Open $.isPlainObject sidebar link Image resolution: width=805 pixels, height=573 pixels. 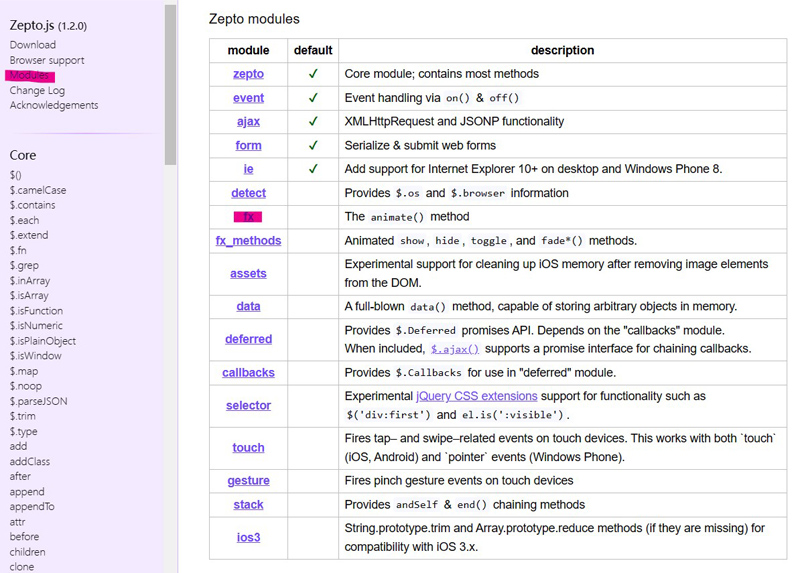(x=43, y=341)
